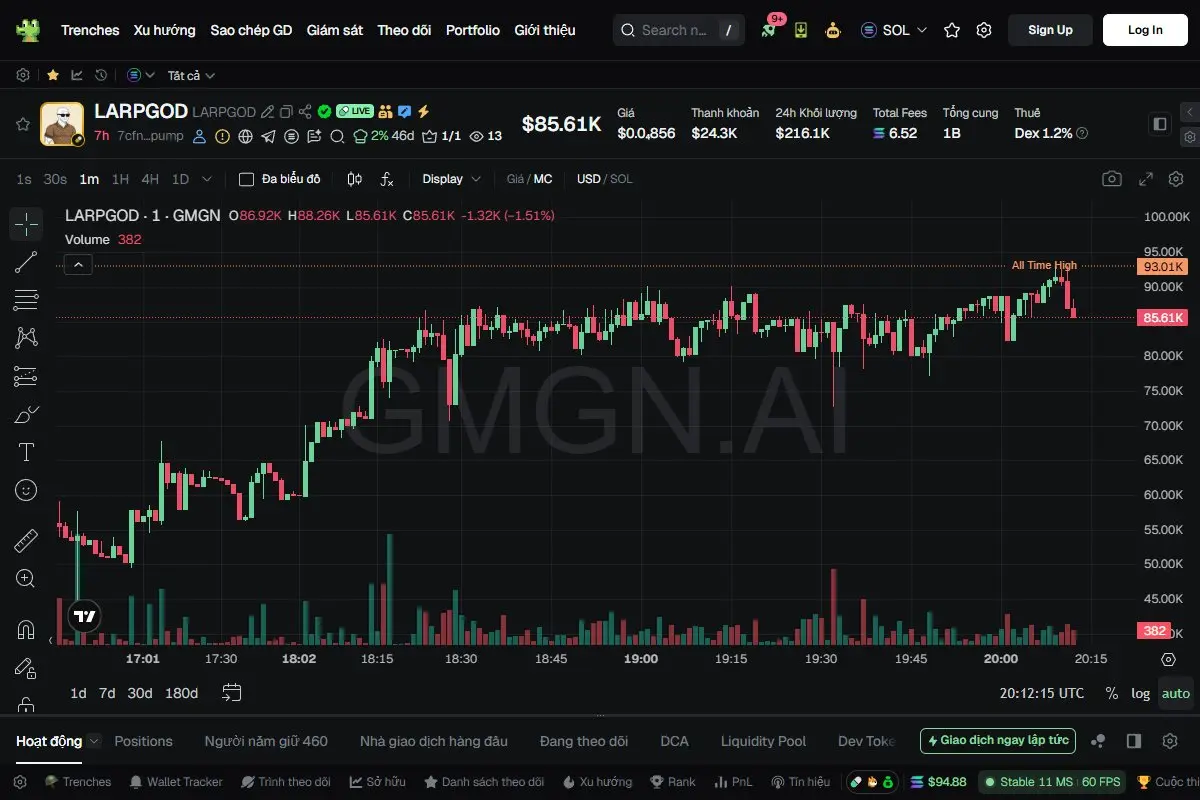Screen dimensions: 1200x800
Task: Search the token with magnifier icon
Action: pos(337,136)
